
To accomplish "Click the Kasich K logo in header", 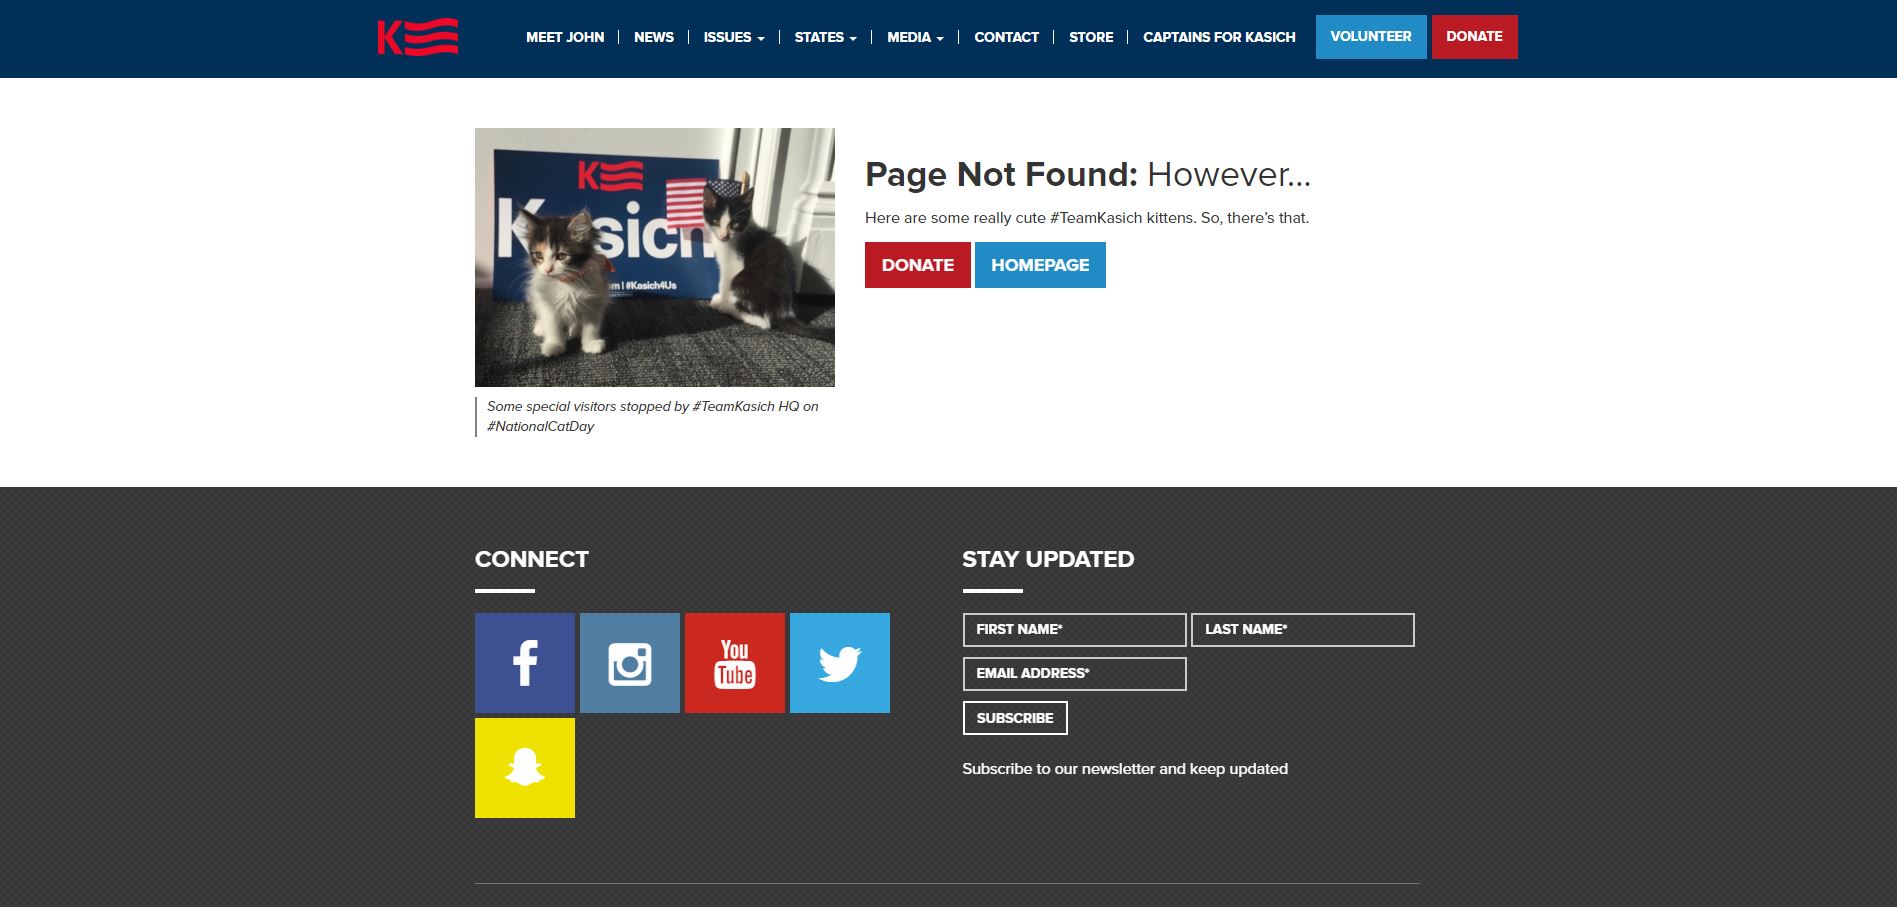I will (x=418, y=37).
